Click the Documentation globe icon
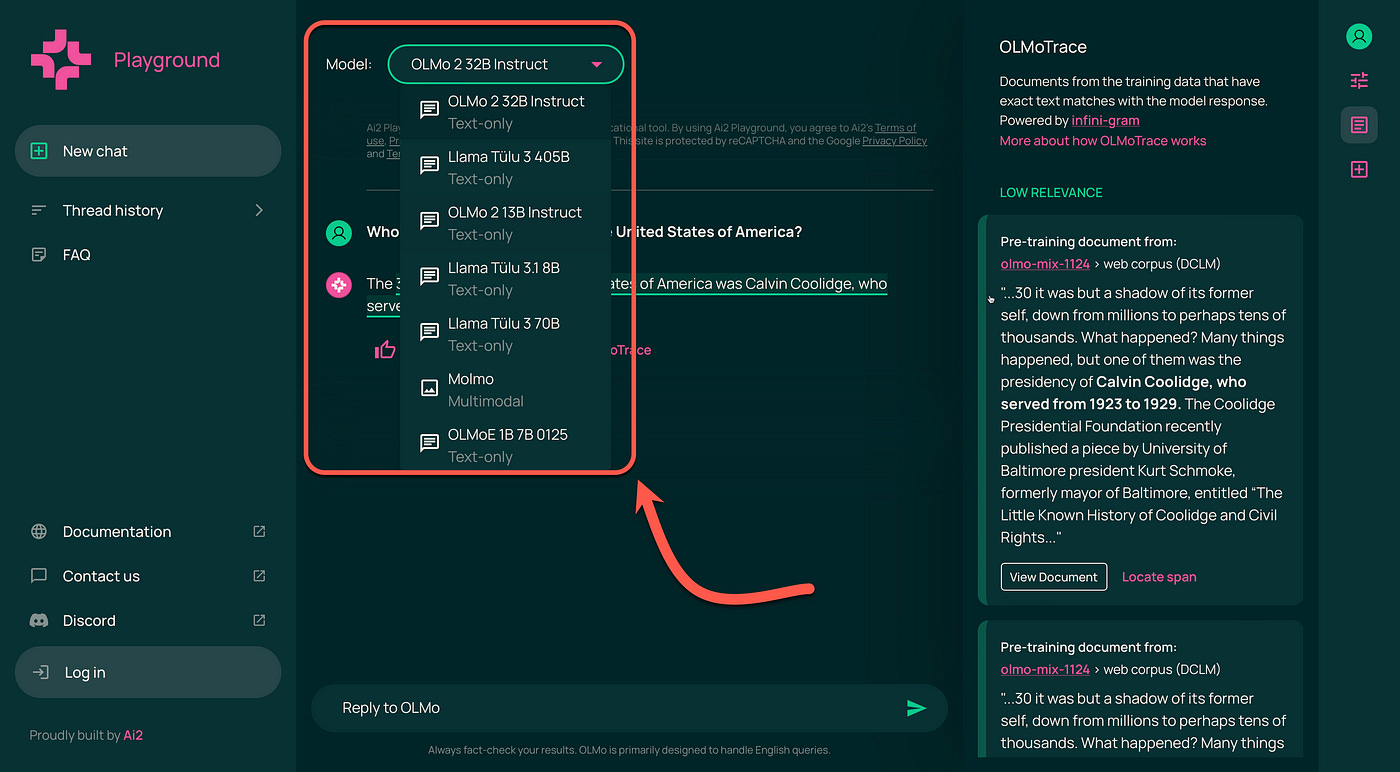The height and width of the screenshot is (772, 1400). coord(39,532)
